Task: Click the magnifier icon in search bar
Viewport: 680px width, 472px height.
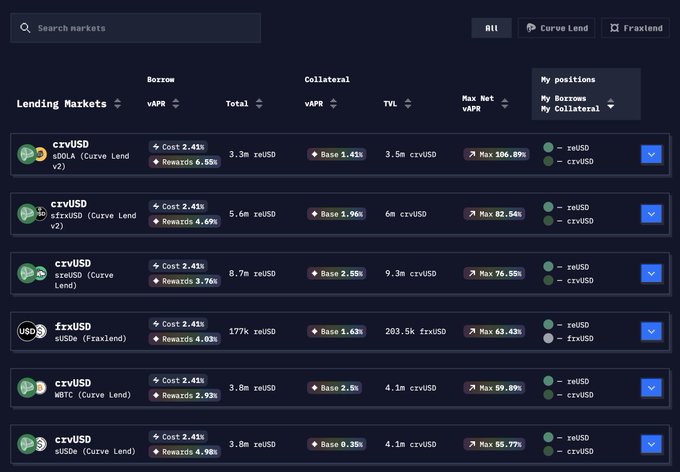Action: pyautogui.click(x=25, y=28)
